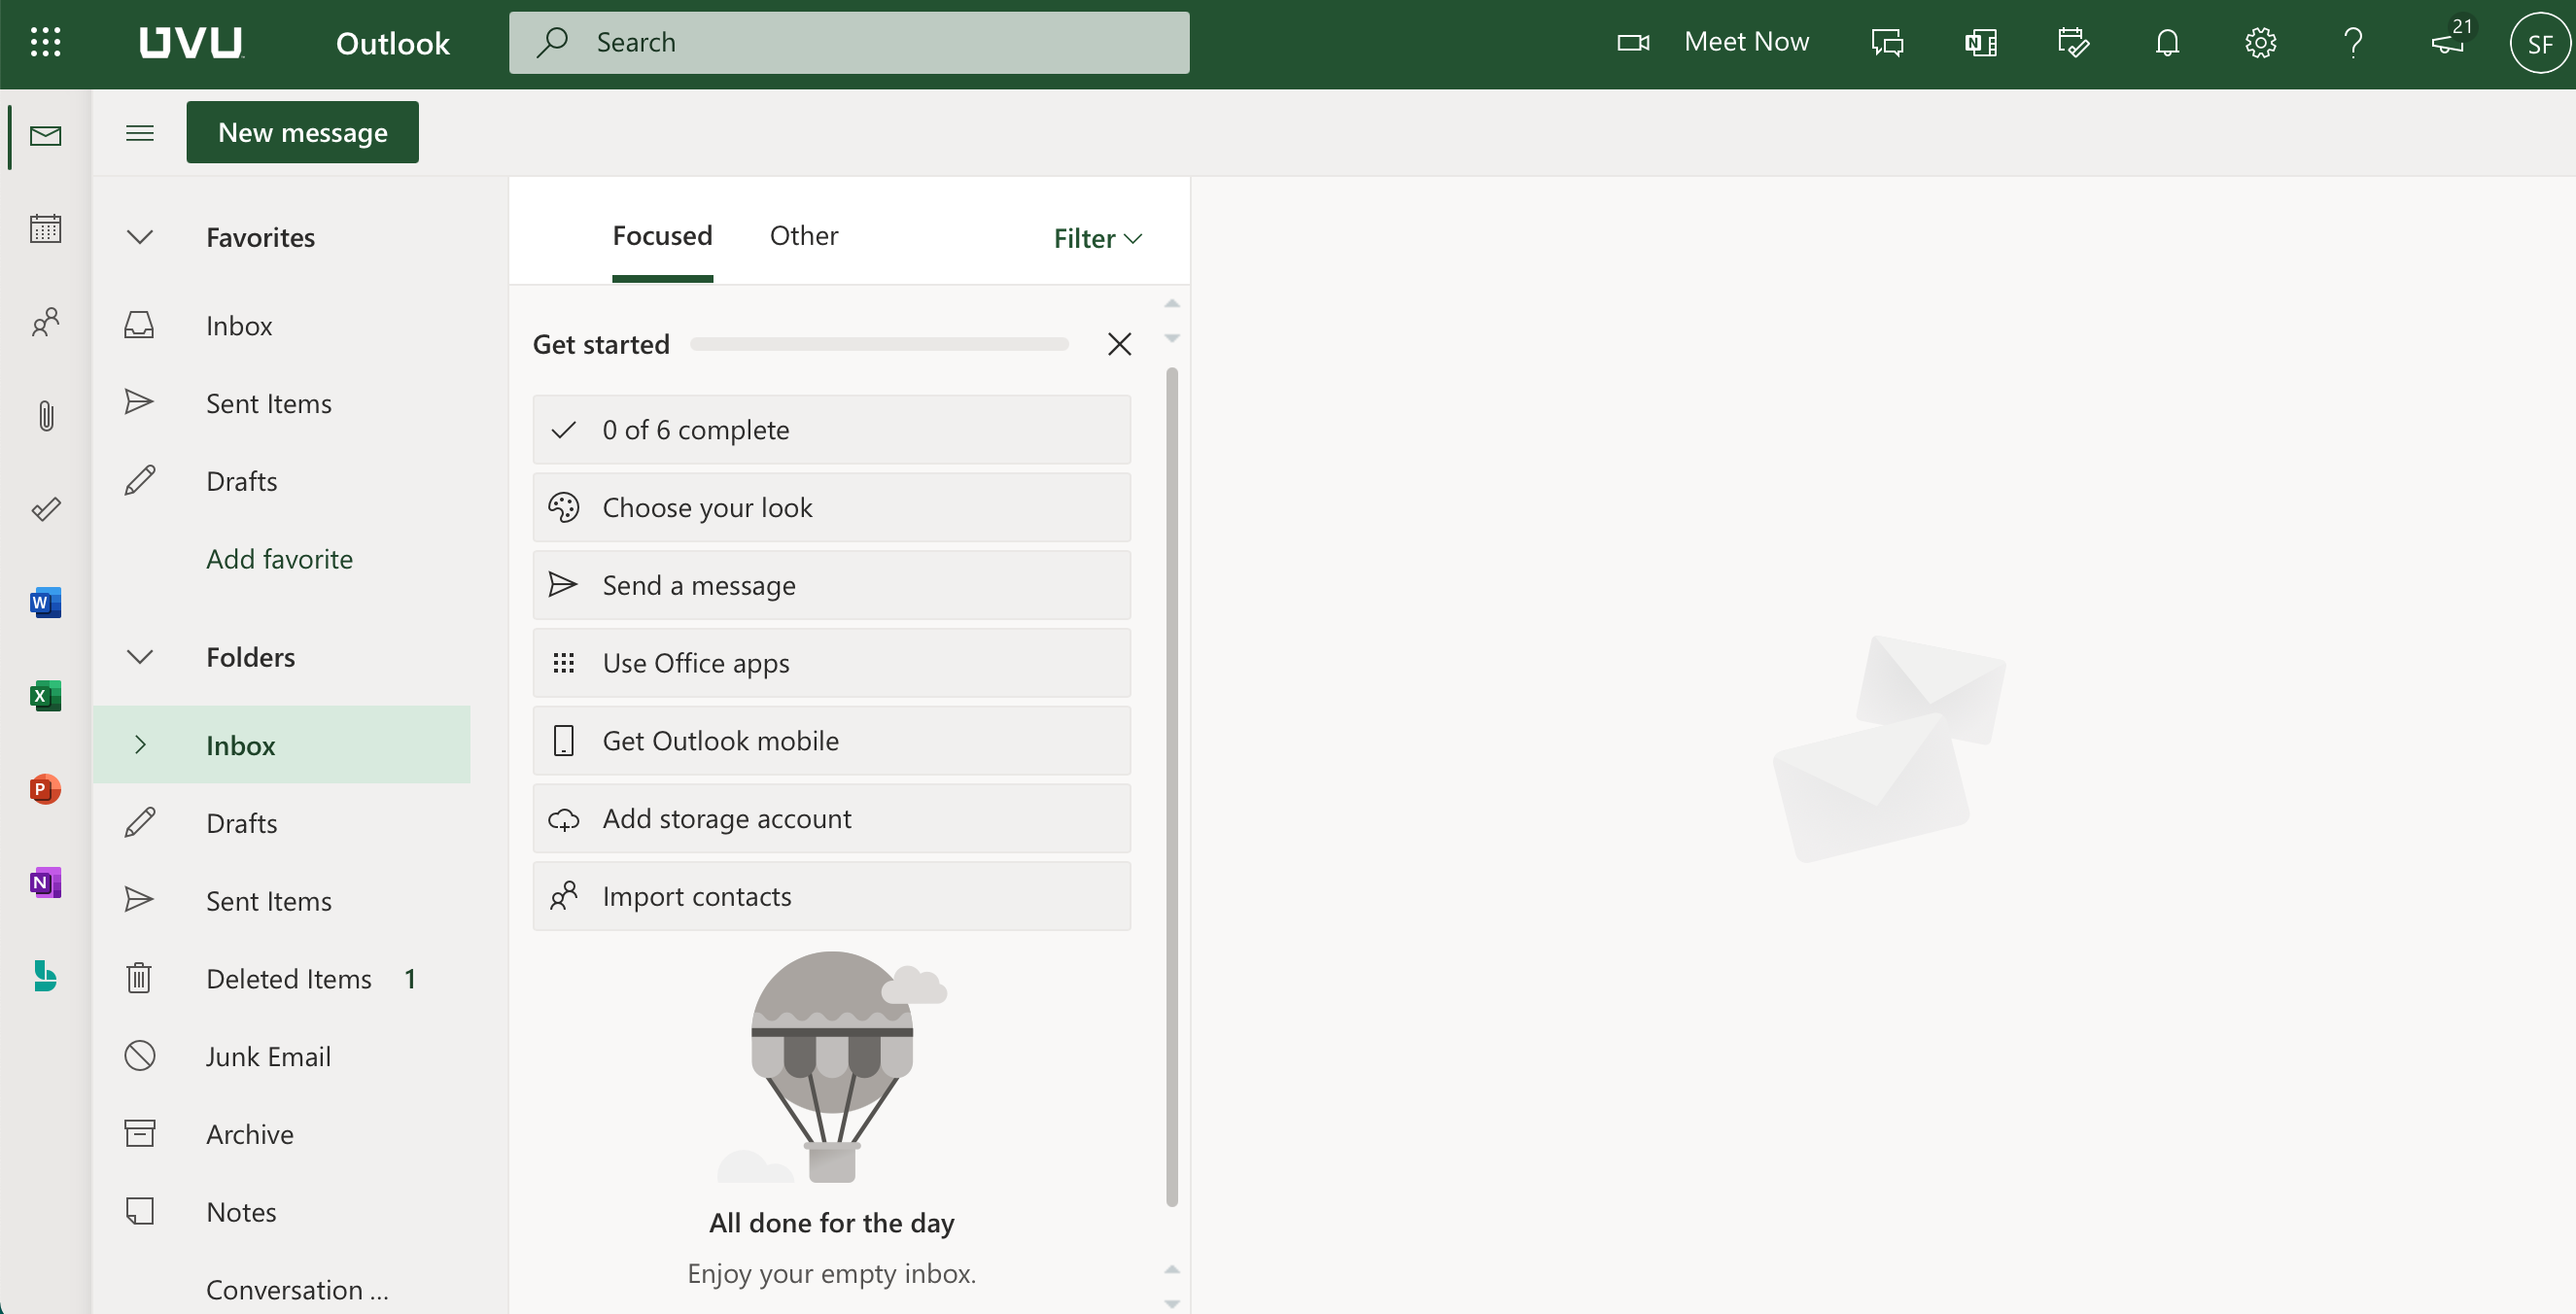This screenshot has width=2576, height=1314.
Task: Open the Filter dropdown
Action: tap(1097, 238)
